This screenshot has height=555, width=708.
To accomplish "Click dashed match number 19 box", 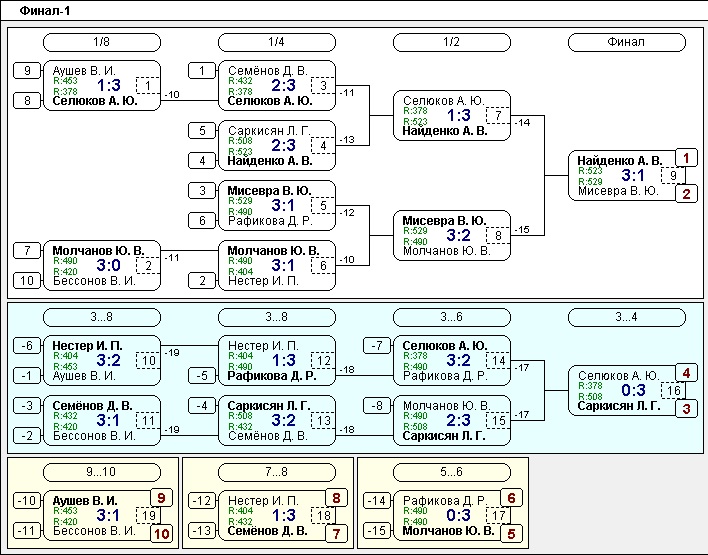I will pos(148,515).
